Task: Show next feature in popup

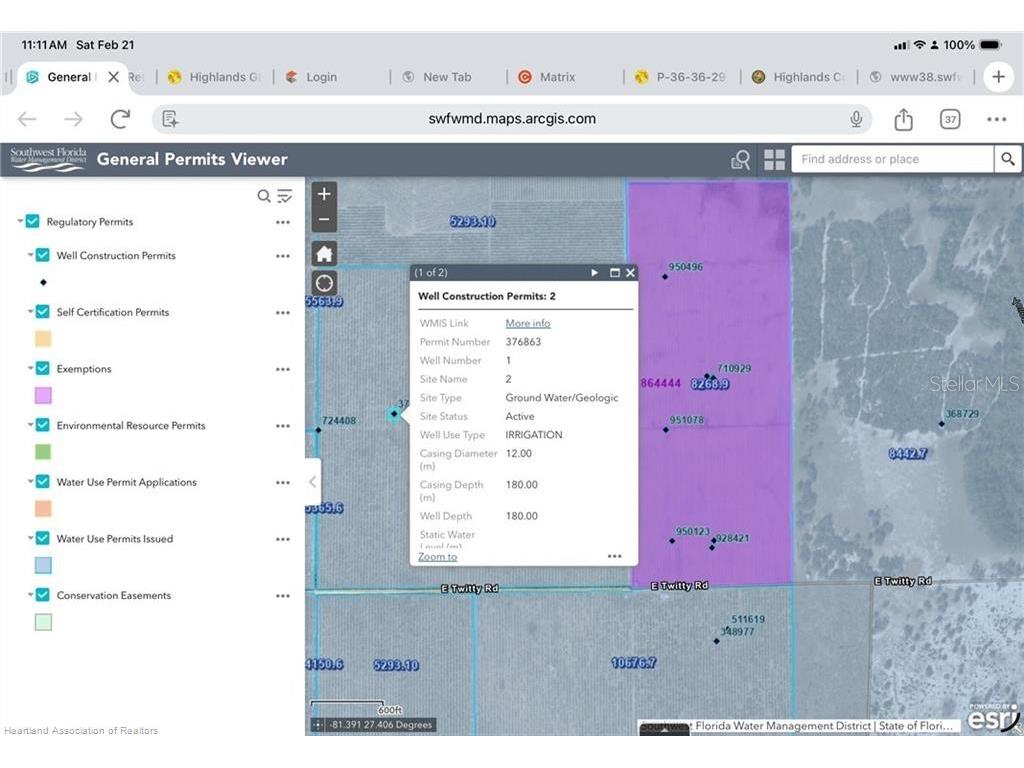Action: click(x=594, y=272)
